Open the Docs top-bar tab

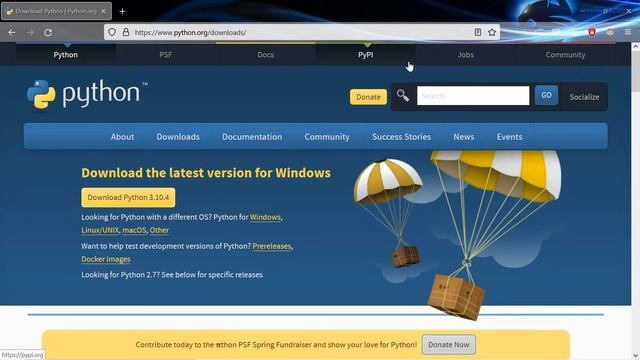(266, 55)
